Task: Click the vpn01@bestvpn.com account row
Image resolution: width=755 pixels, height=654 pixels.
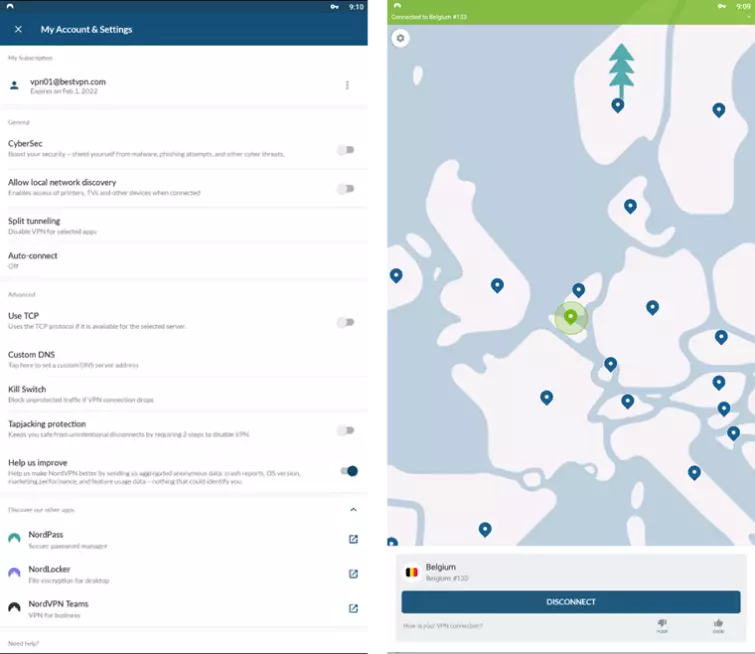Action: pyautogui.click(x=184, y=86)
